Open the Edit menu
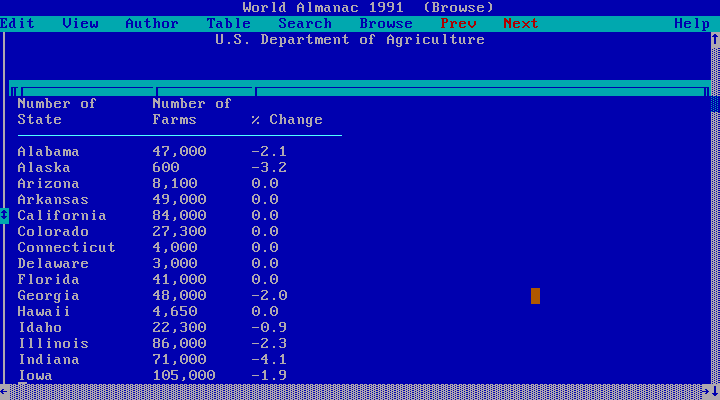This screenshot has width=720, height=400. 17,23
